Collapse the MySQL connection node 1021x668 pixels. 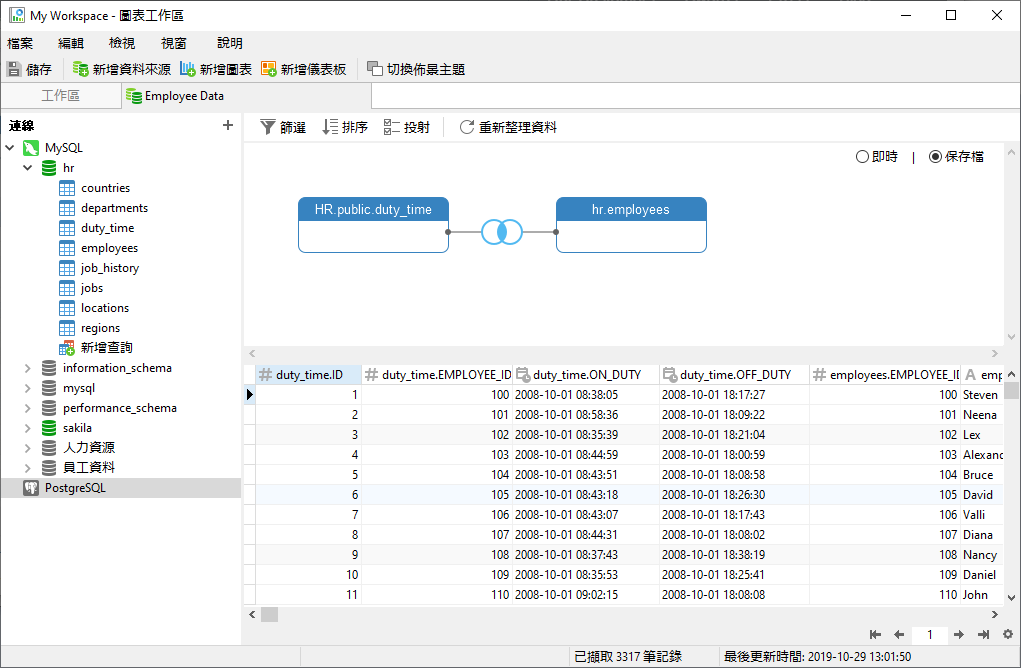(10, 148)
